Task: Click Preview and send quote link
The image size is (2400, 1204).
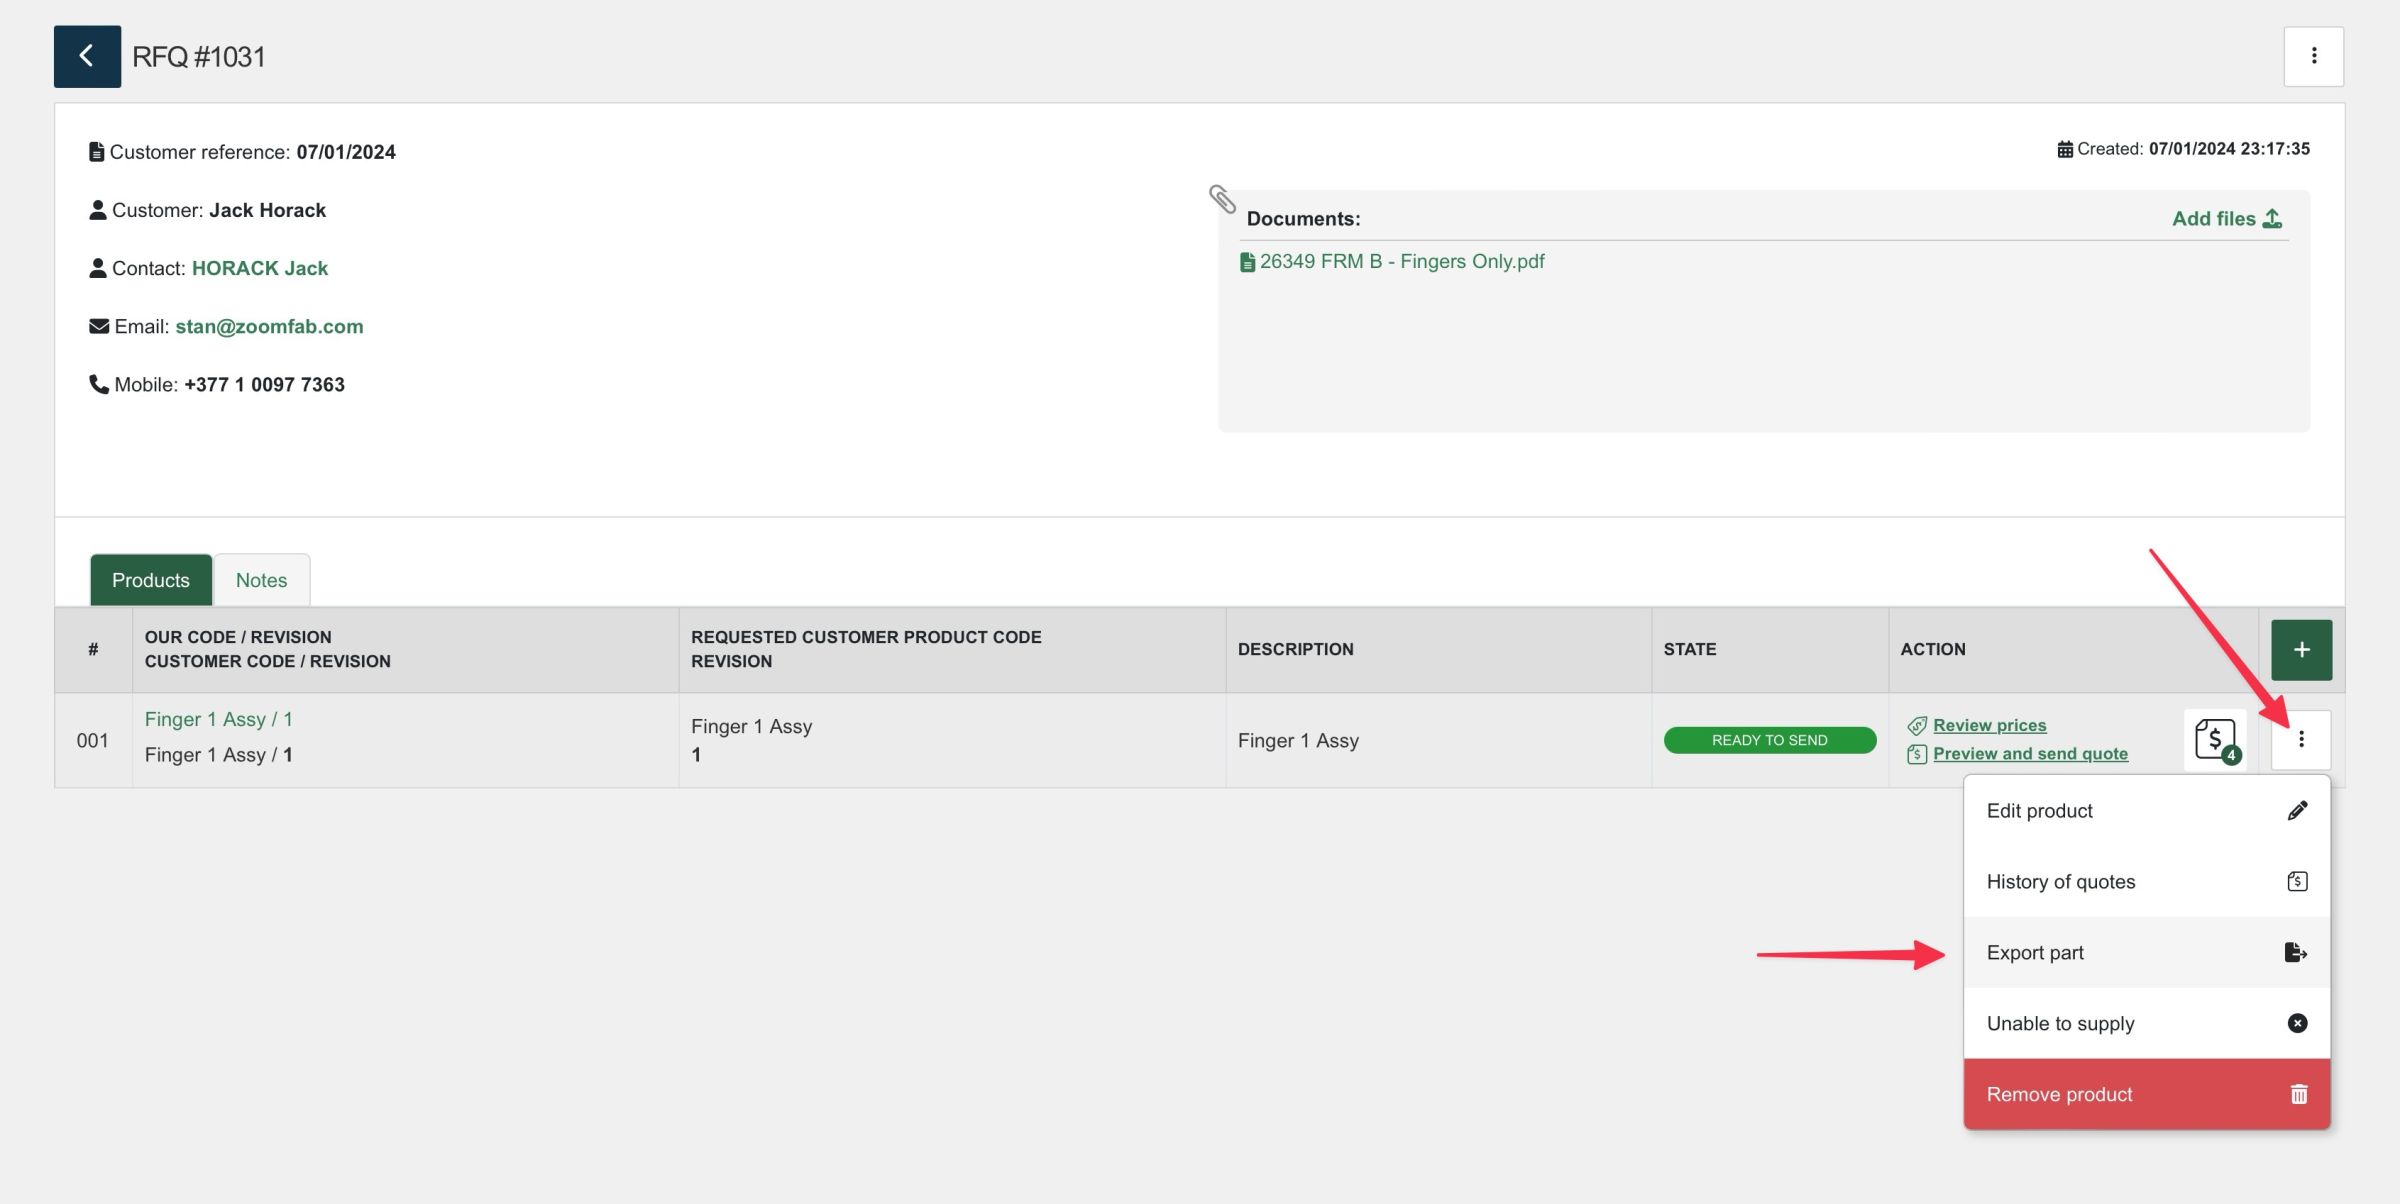Action: pos(2029,754)
